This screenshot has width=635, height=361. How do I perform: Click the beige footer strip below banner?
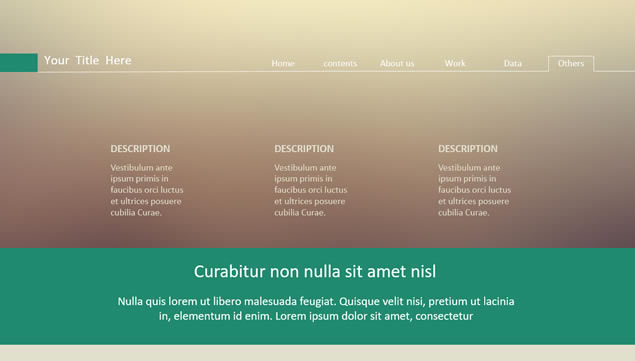tap(318, 353)
